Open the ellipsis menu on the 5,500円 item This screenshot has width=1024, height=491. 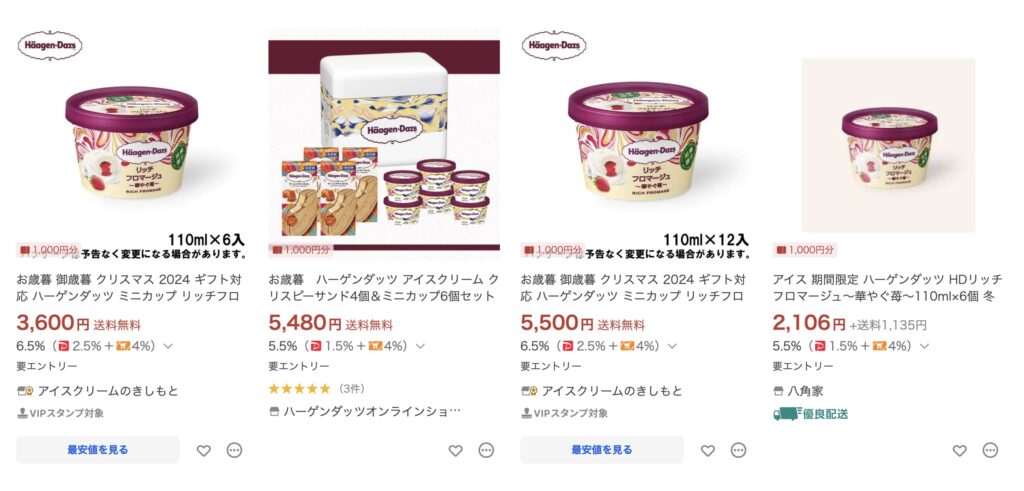coord(739,451)
